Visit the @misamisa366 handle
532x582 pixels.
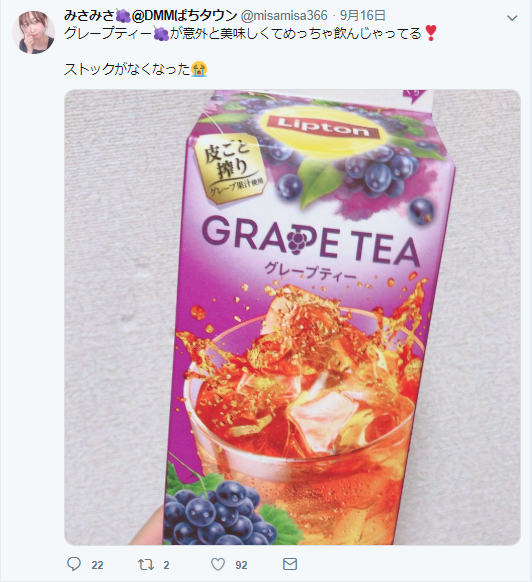click(285, 16)
